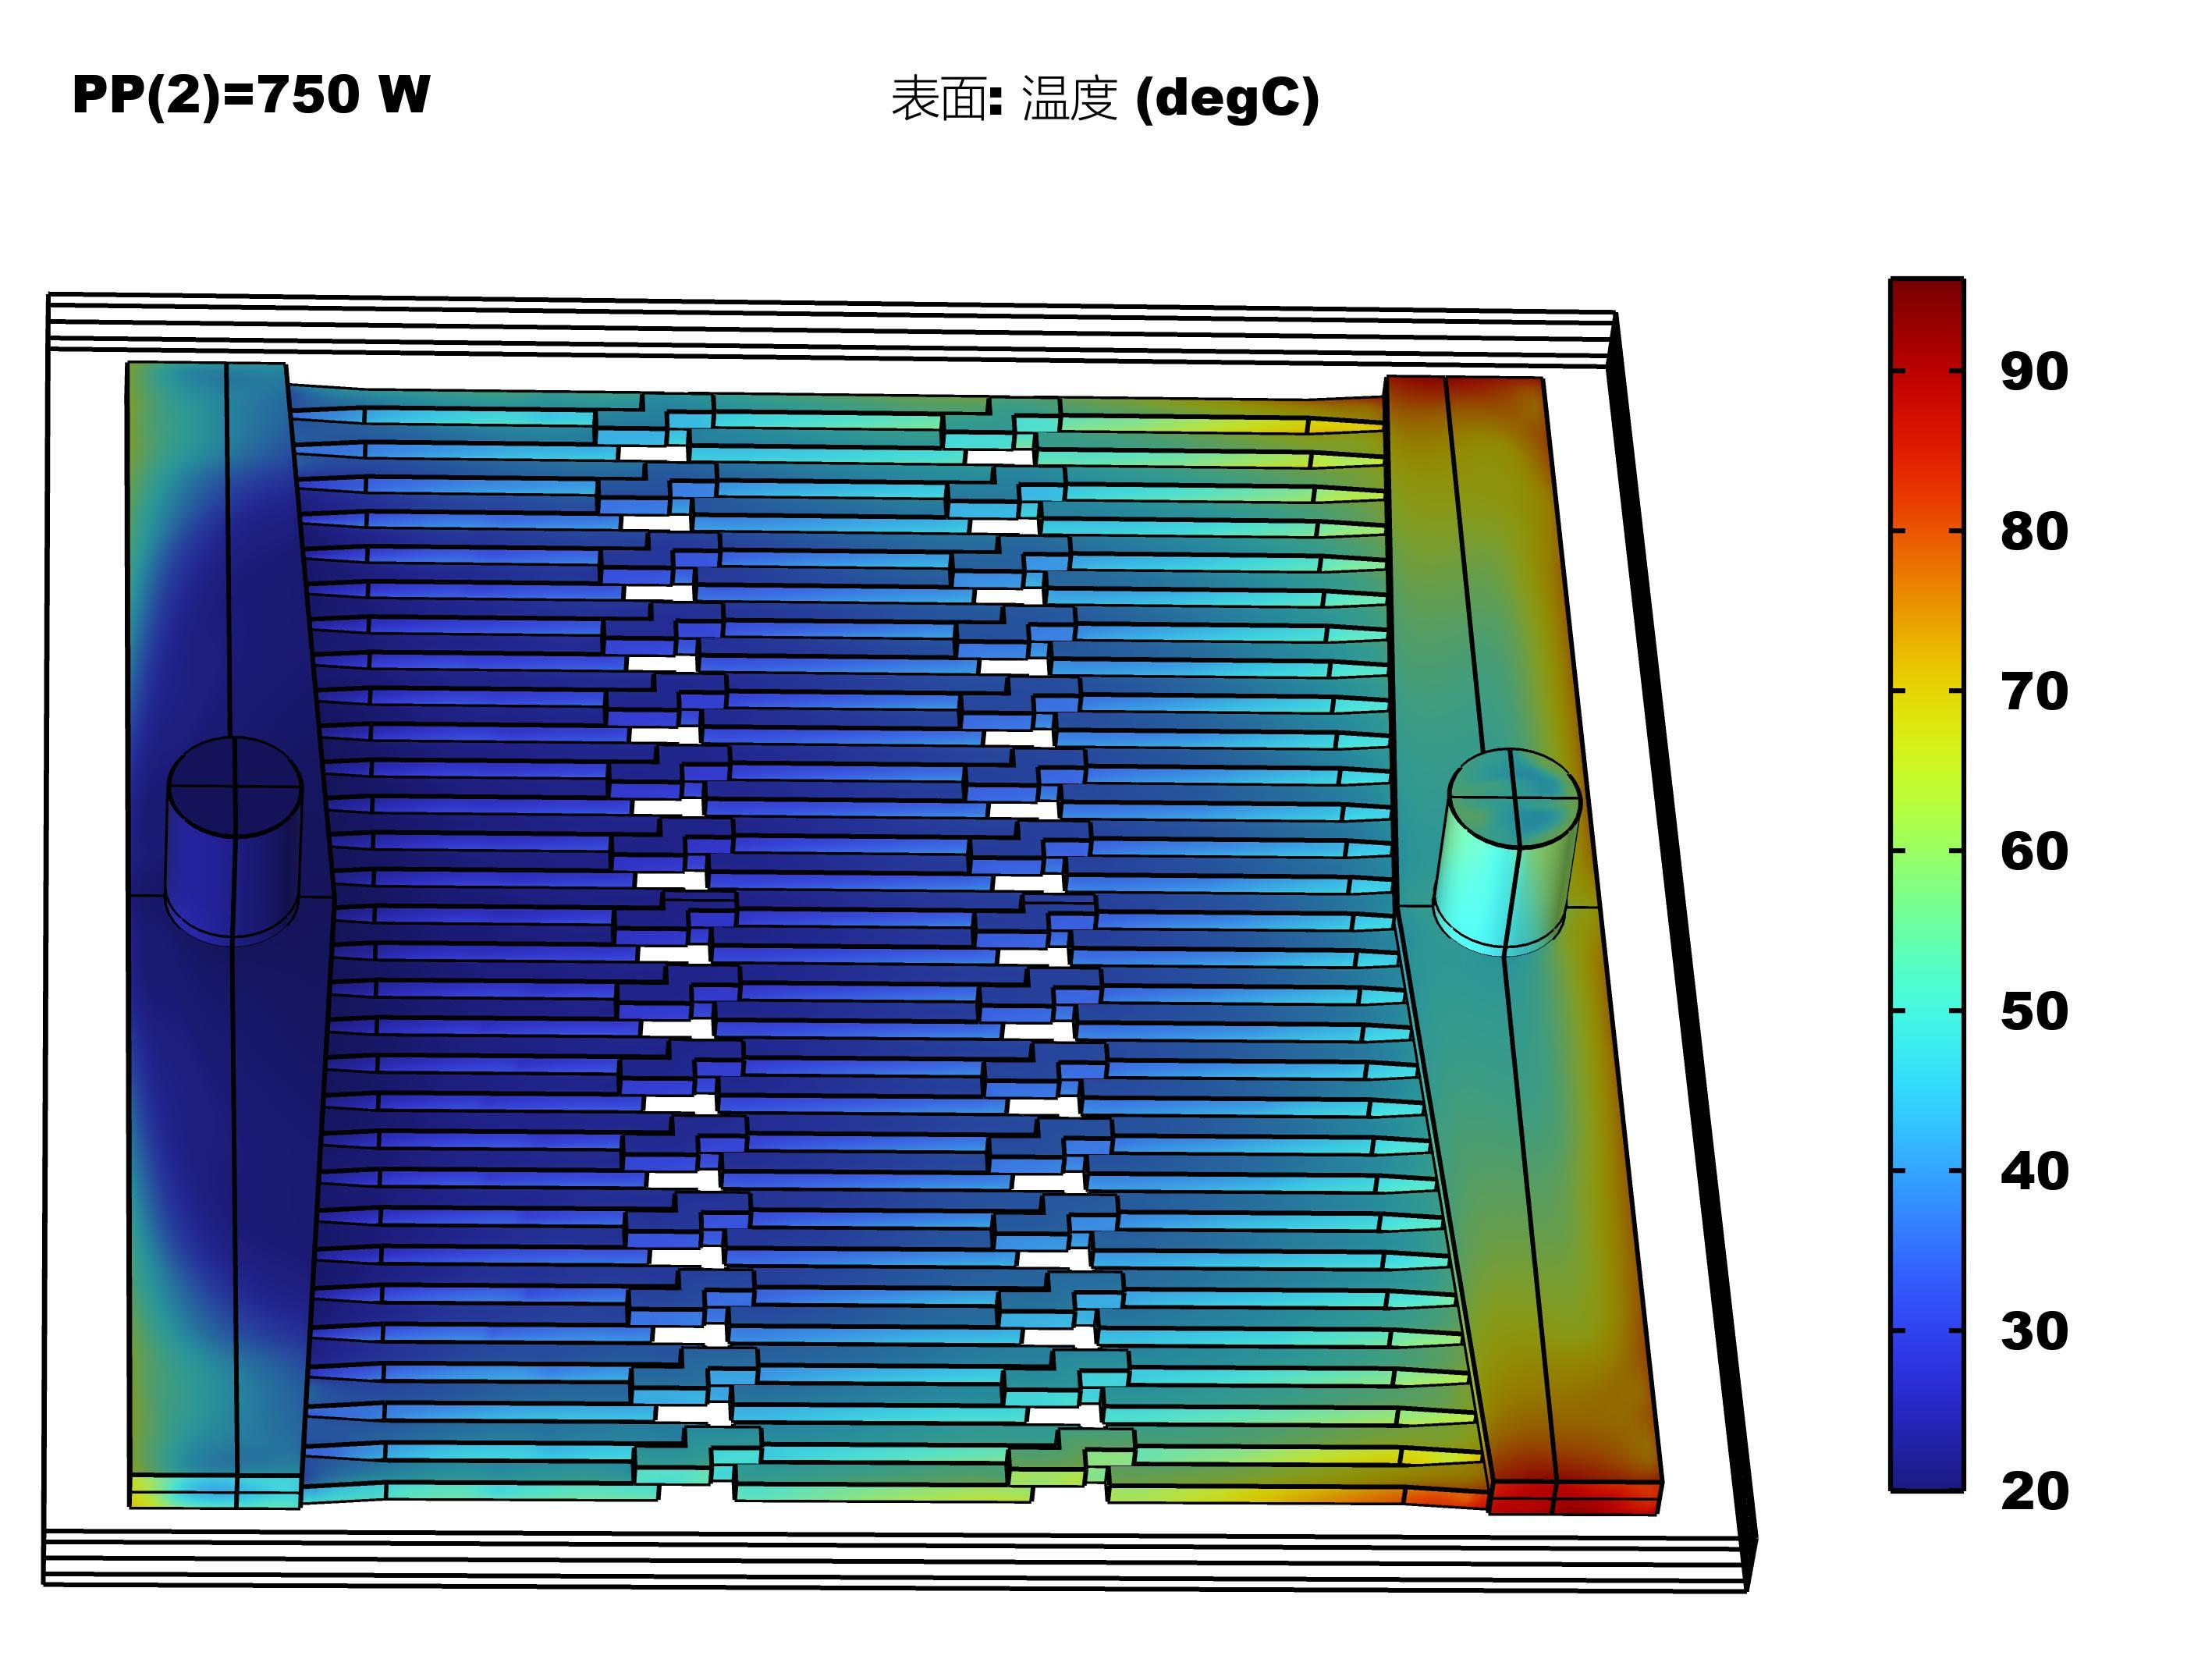The width and height of the screenshot is (2212, 1659).
Task: Click the legend value 20
Action: (2034, 1491)
